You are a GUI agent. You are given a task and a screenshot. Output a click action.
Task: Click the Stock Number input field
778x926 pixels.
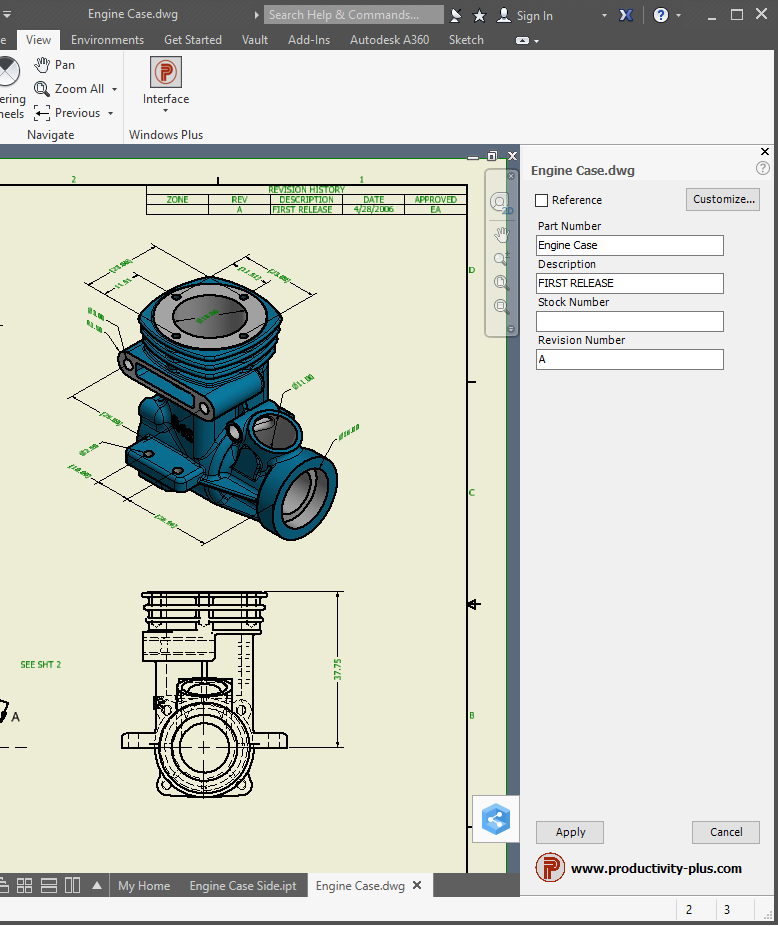pyautogui.click(x=629, y=322)
